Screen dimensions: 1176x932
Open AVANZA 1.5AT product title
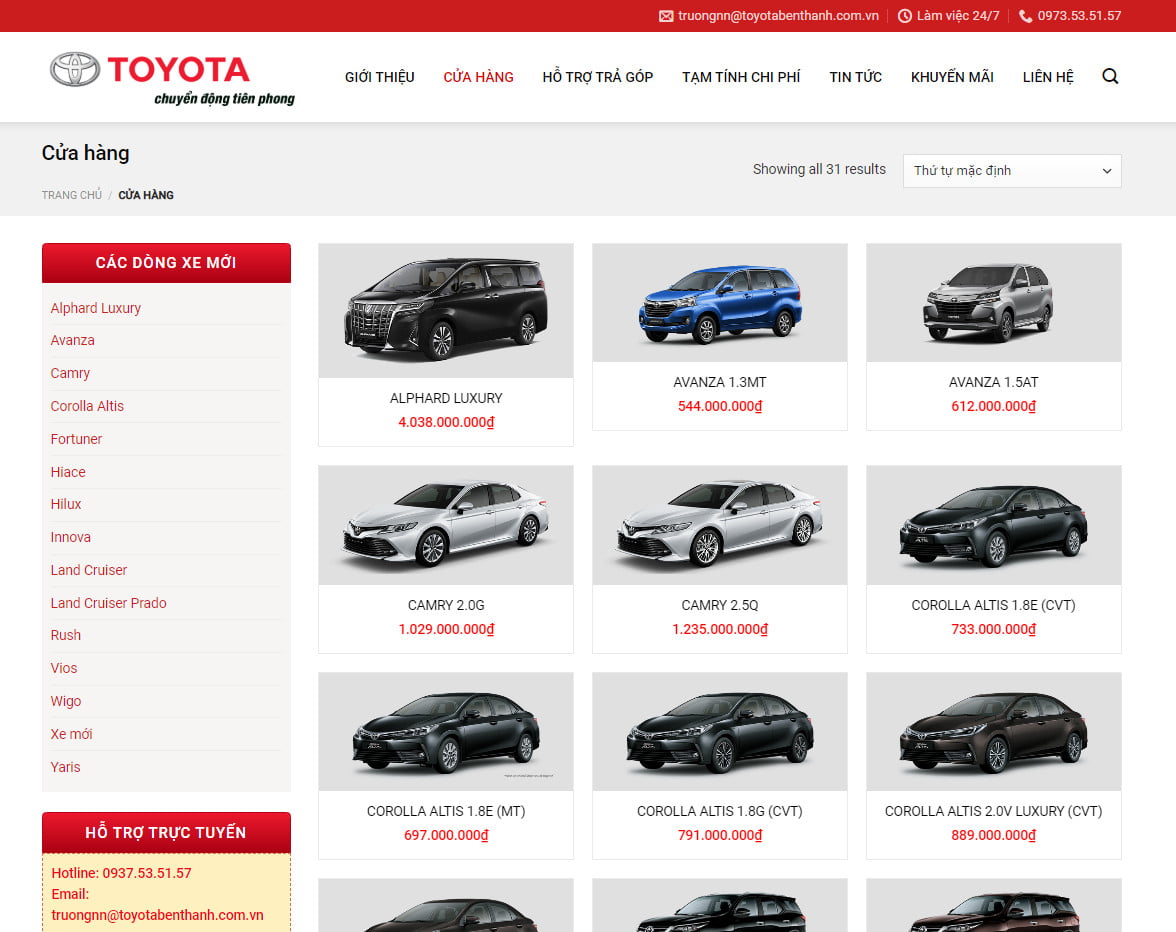pyautogui.click(x=993, y=382)
